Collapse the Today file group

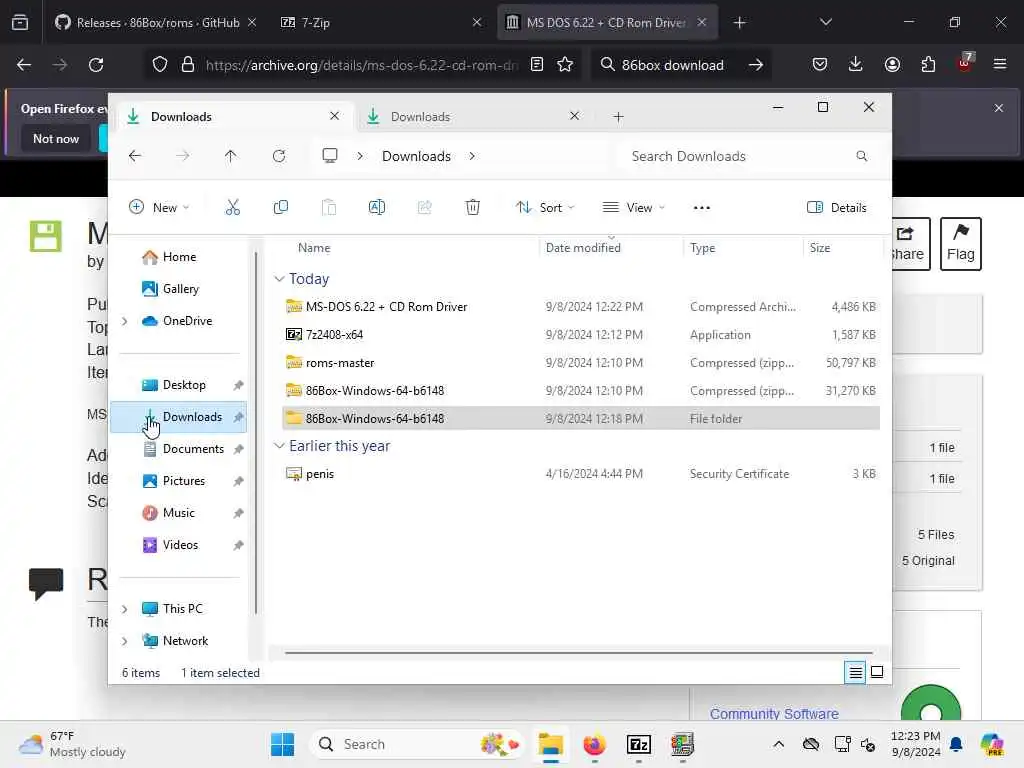[279, 279]
